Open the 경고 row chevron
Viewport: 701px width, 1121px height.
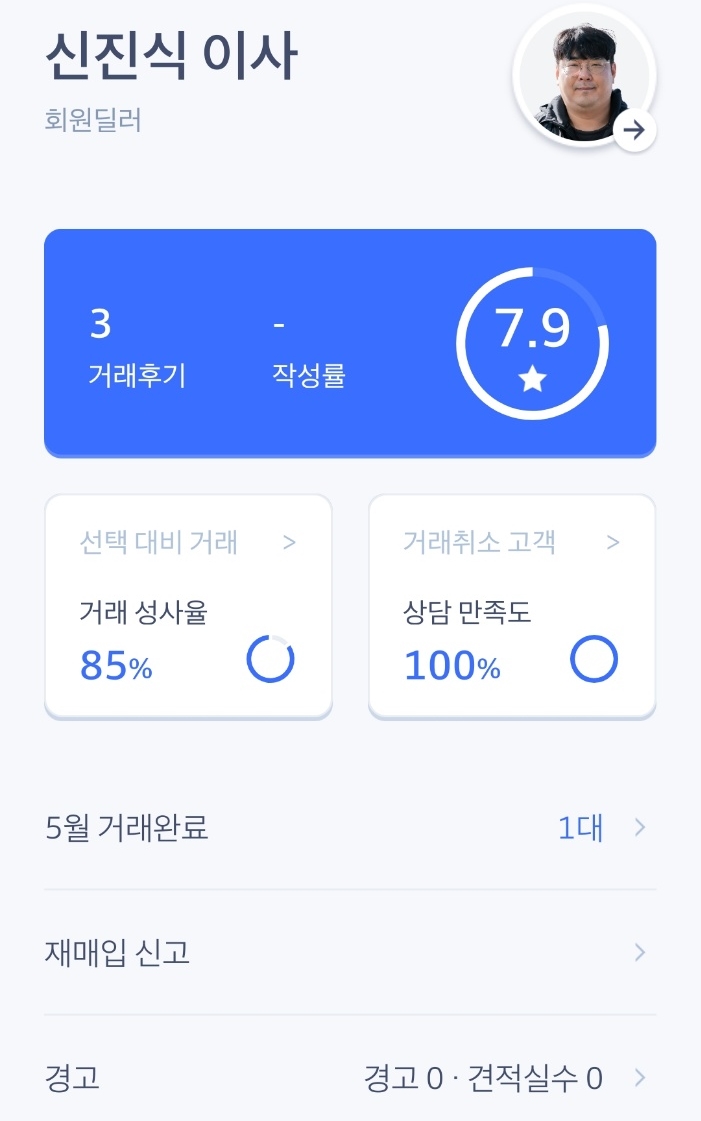pos(640,1078)
